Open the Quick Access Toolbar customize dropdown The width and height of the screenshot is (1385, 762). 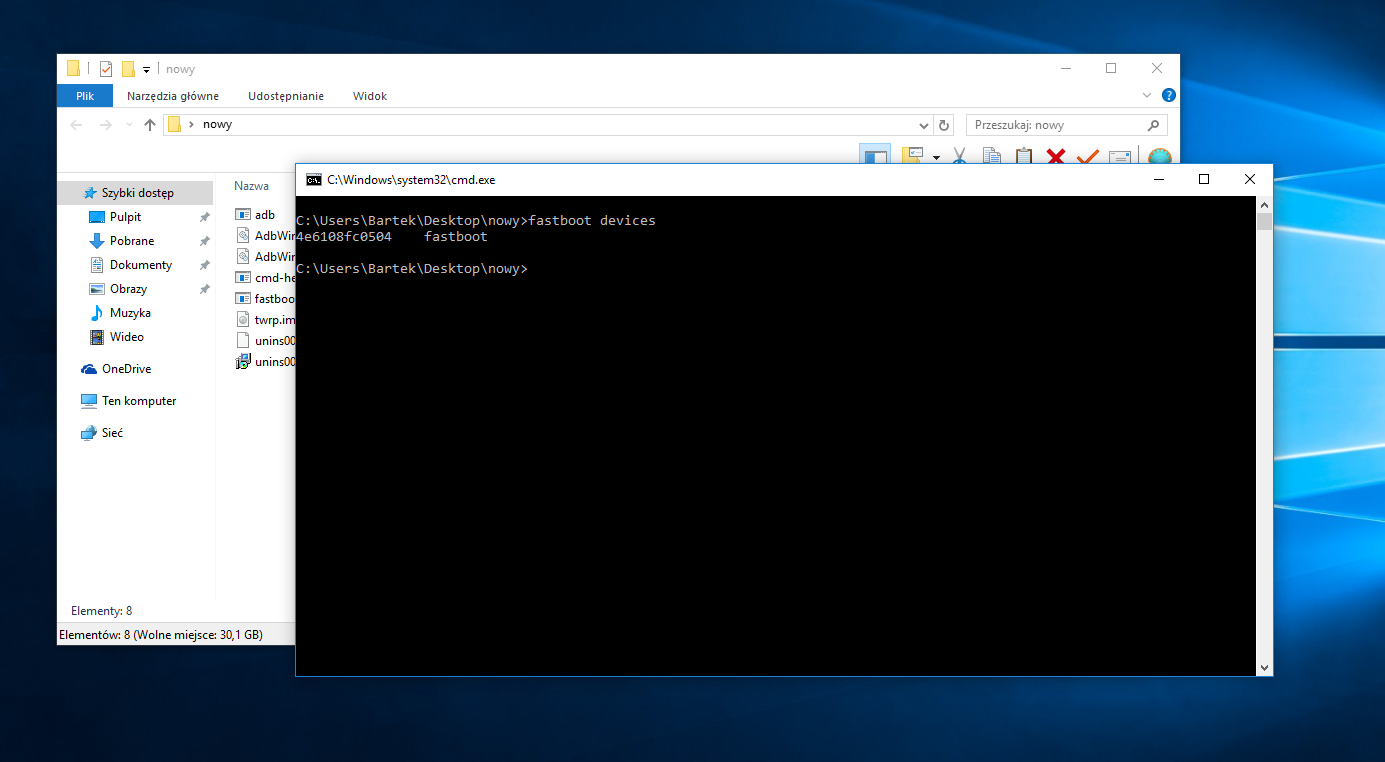pyautogui.click(x=146, y=69)
